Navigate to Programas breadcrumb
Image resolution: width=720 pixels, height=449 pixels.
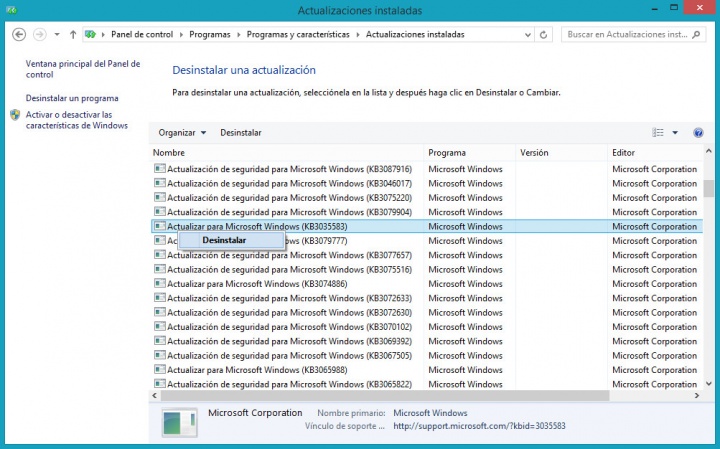tap(210, 34)
